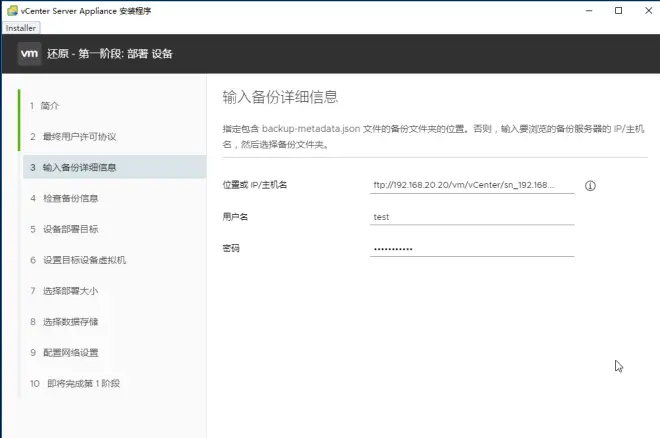Close the installer window
The image size is (660, 438).
[648, 11]
